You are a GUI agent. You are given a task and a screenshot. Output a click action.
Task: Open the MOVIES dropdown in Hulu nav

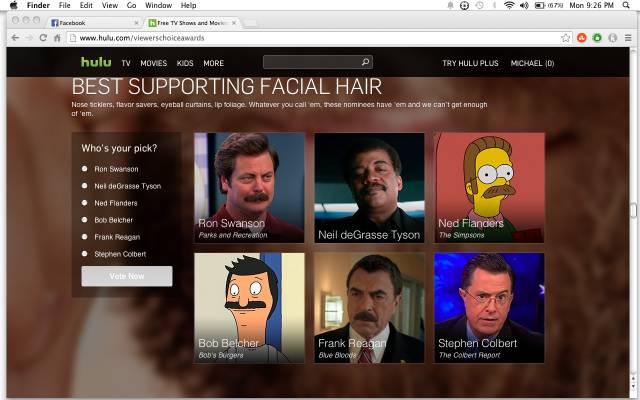pyautogui.click(x=153, y=63)
